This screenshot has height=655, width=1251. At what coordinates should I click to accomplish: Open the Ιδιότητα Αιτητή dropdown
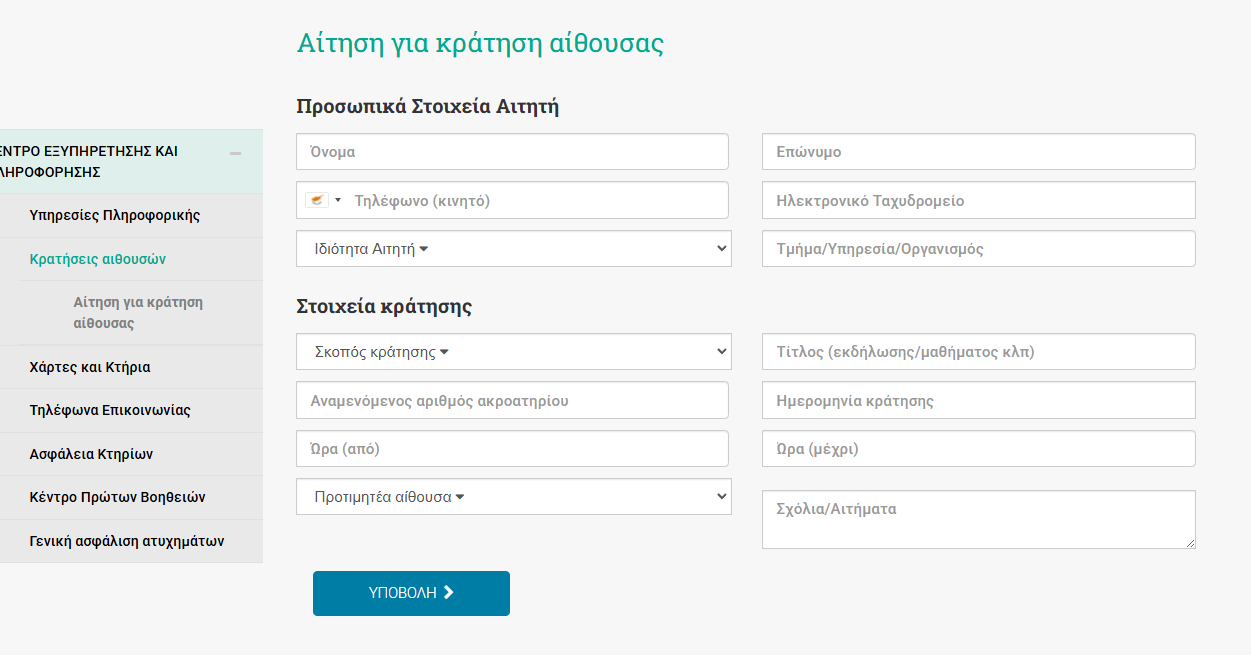pos(513,249)
